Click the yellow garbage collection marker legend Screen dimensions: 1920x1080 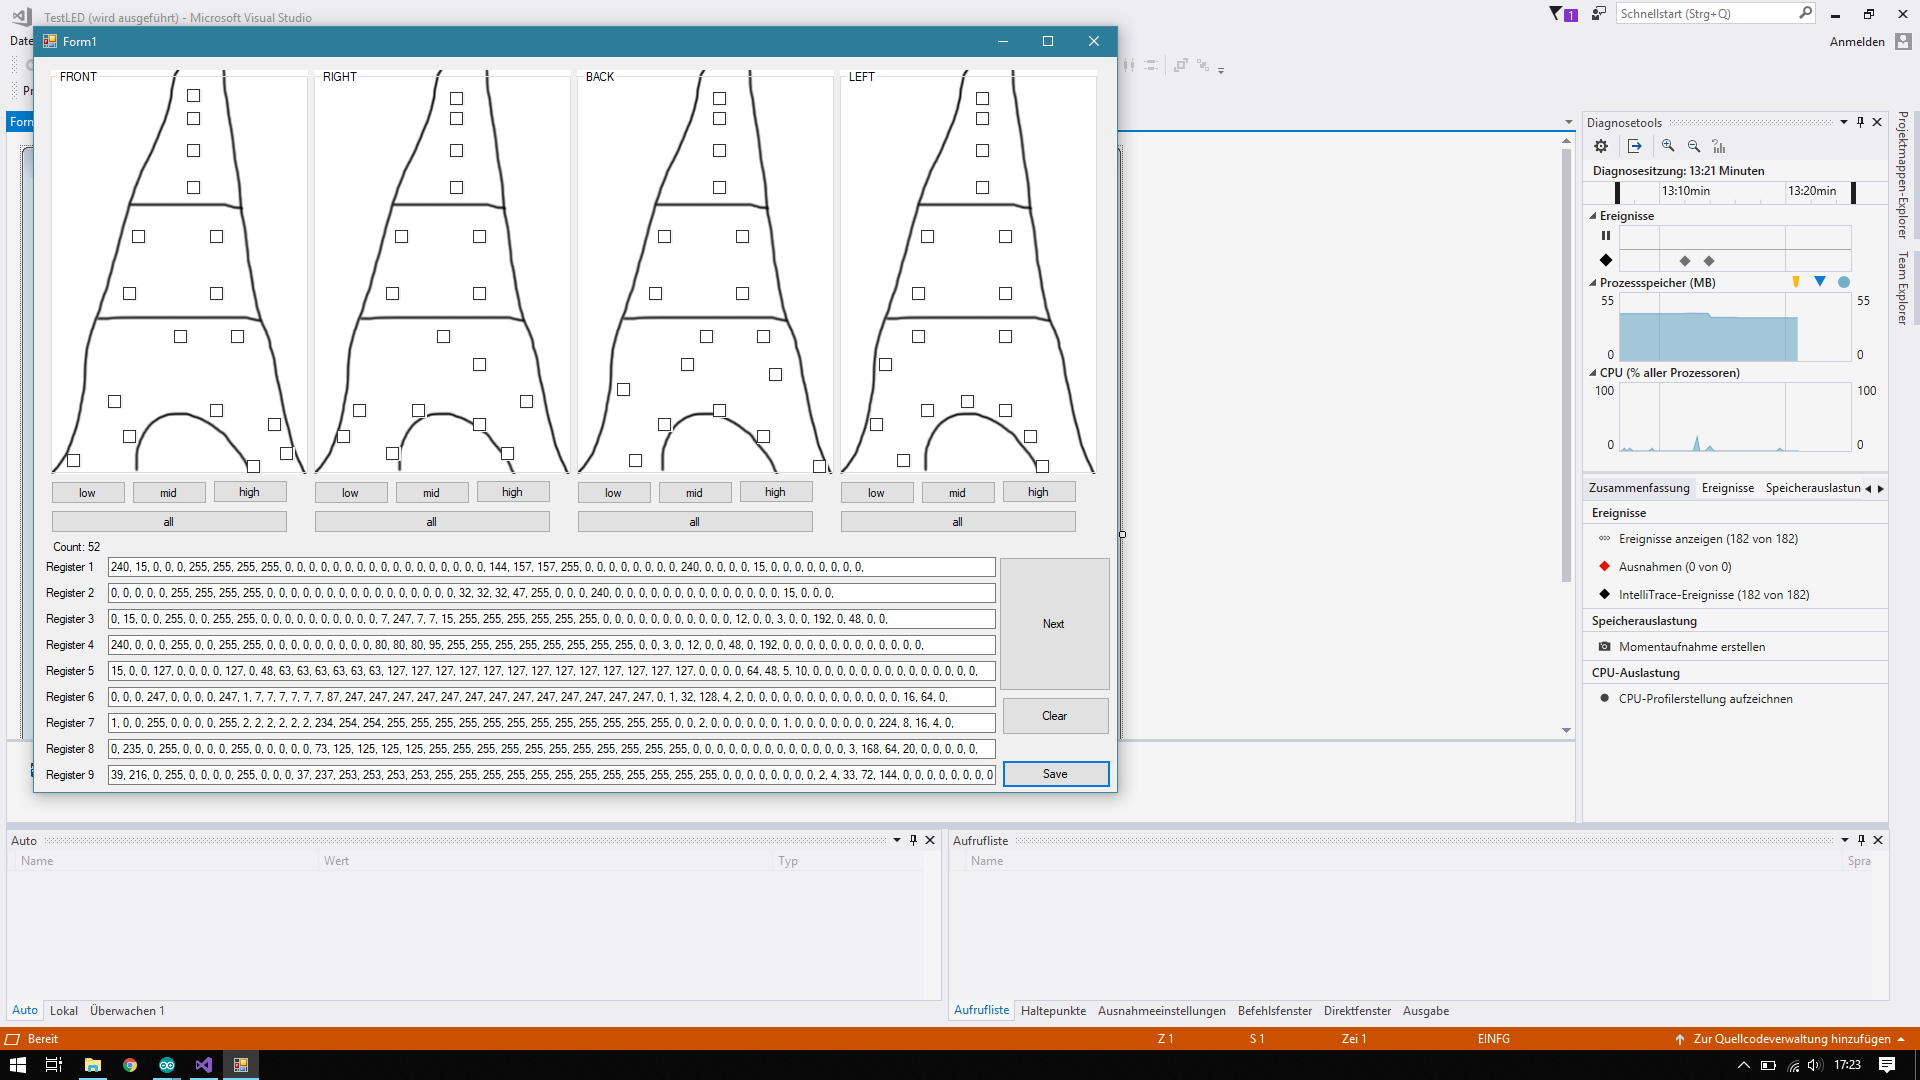[x=1796, y=282]
